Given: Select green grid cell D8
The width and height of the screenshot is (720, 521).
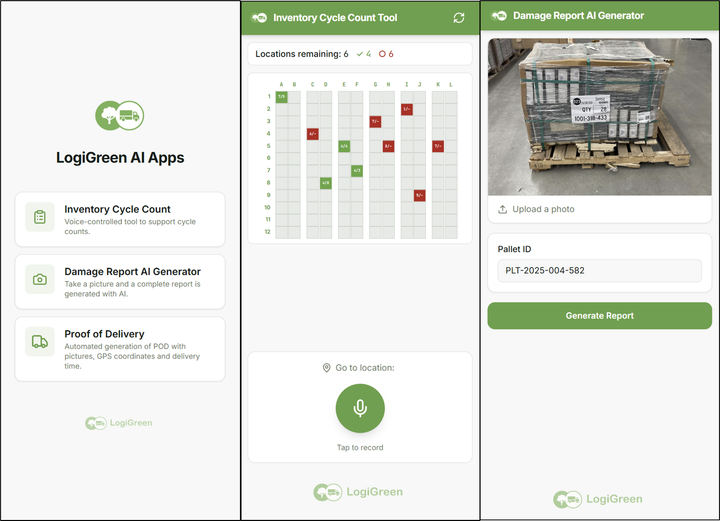Looking at the screenshot, I should (326, 183).
